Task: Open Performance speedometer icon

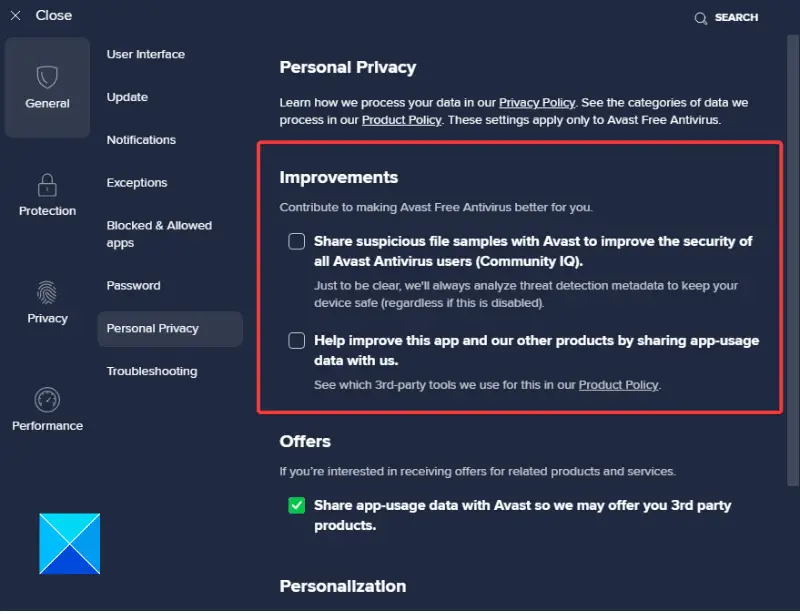Action: point(47,400)
